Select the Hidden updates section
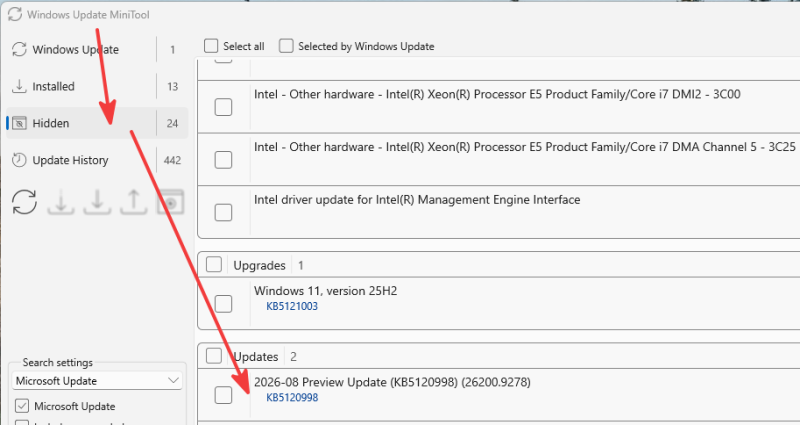This screenshot has width=800, height=425. point(97,123)
